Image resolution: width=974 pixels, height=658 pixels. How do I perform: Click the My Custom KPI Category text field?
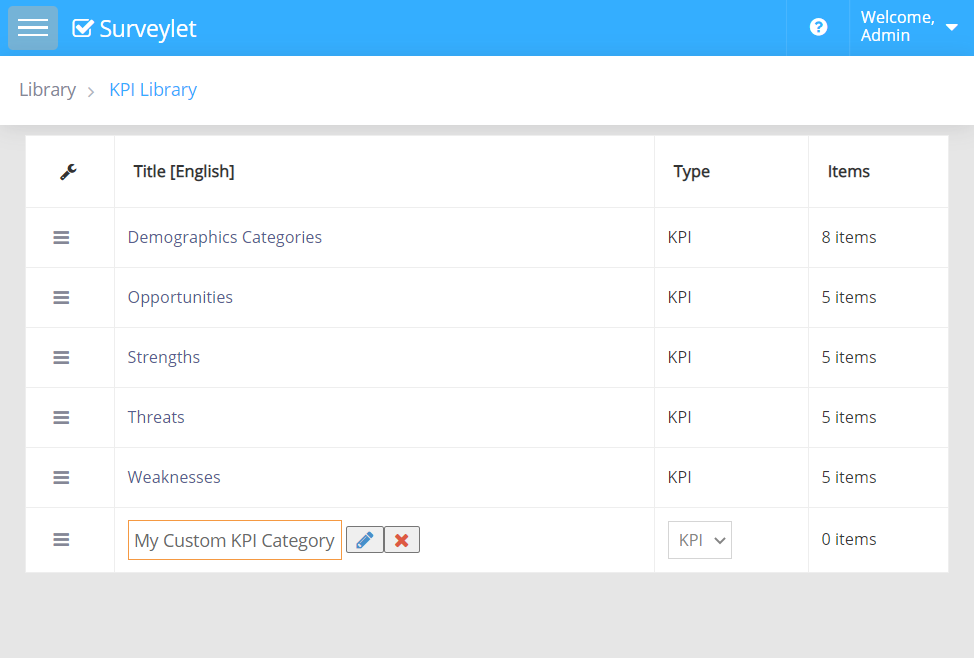point(235,540)
